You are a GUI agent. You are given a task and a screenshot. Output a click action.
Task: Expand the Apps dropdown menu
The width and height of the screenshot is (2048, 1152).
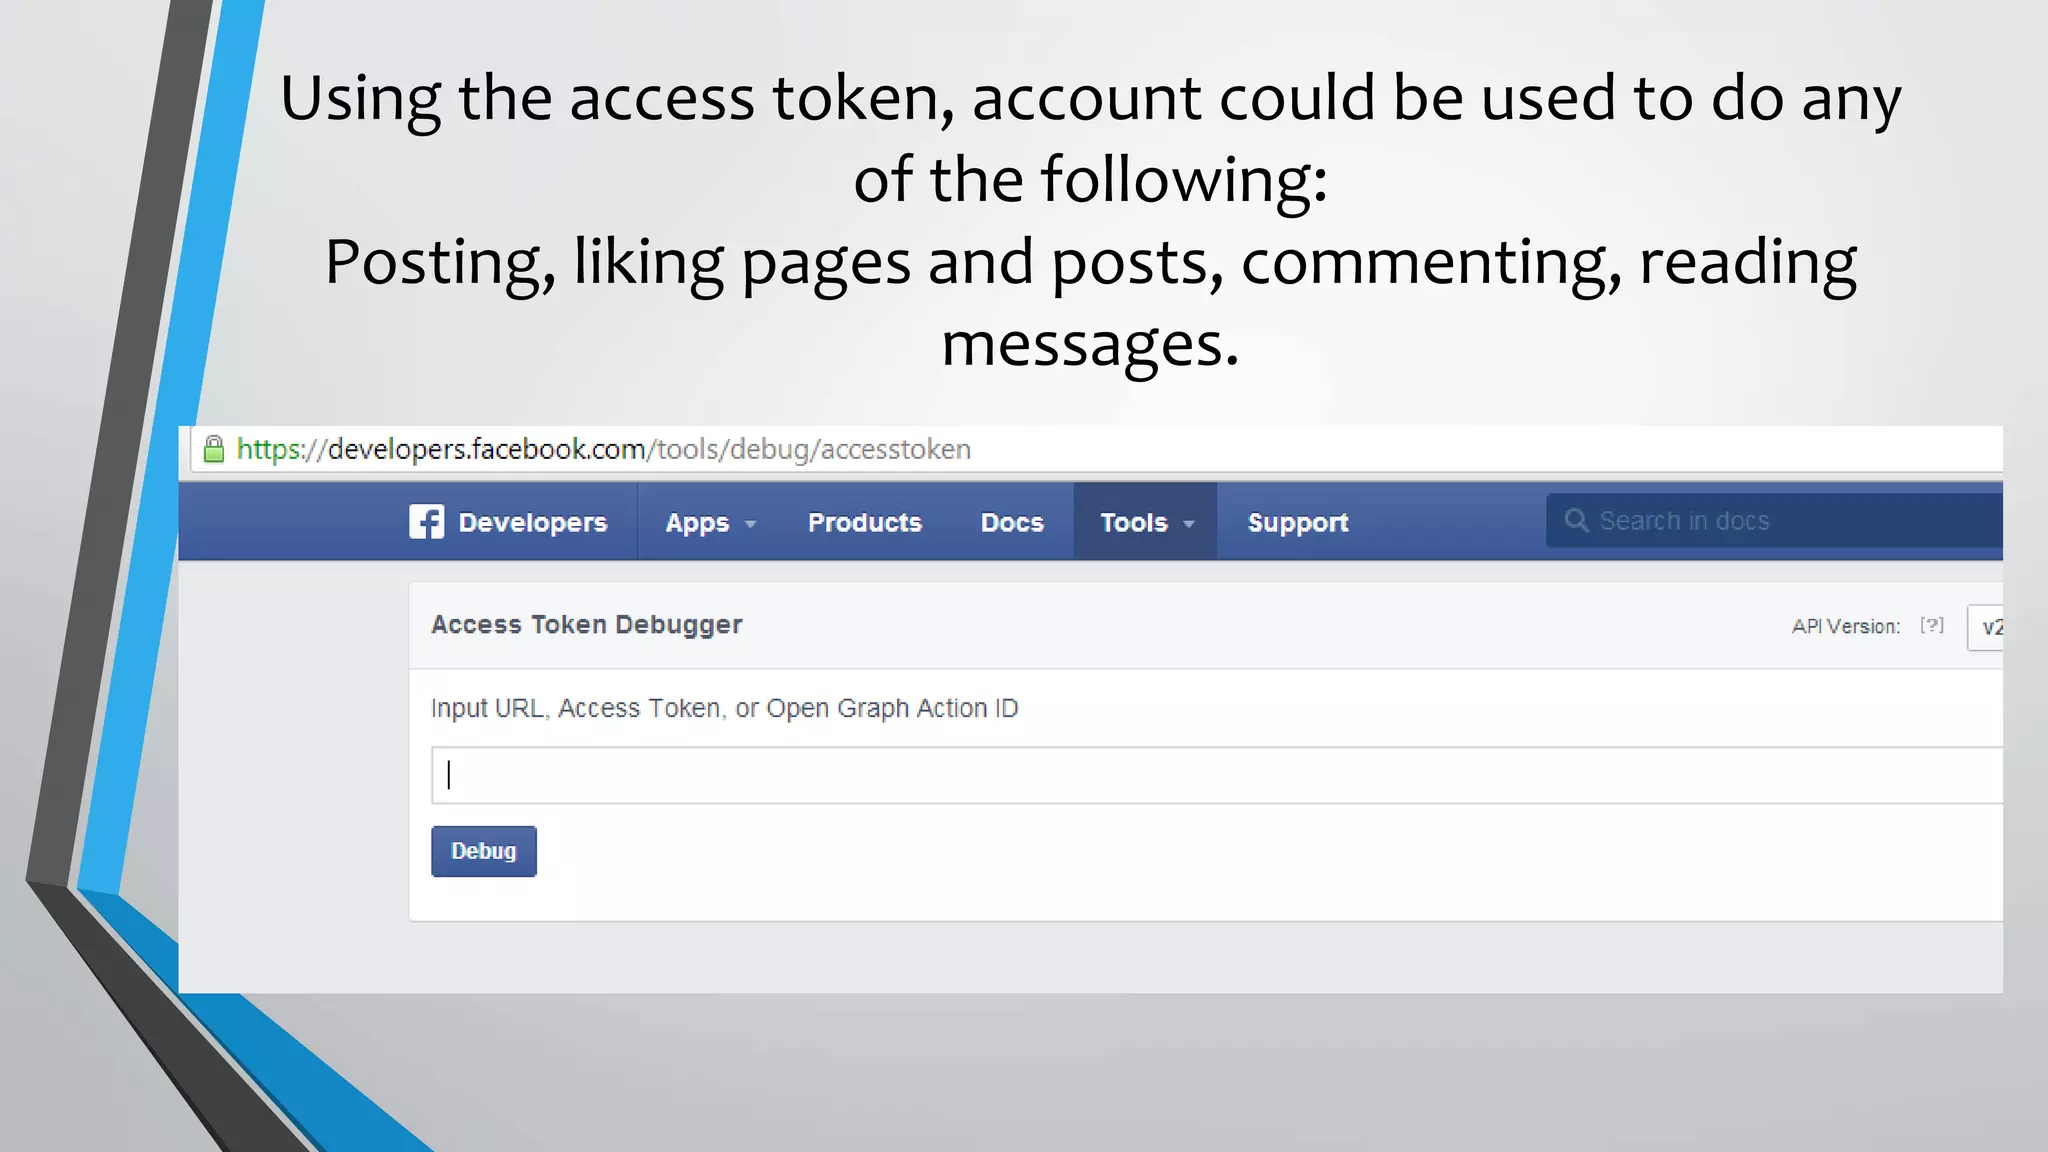click(x=711, y=522)
